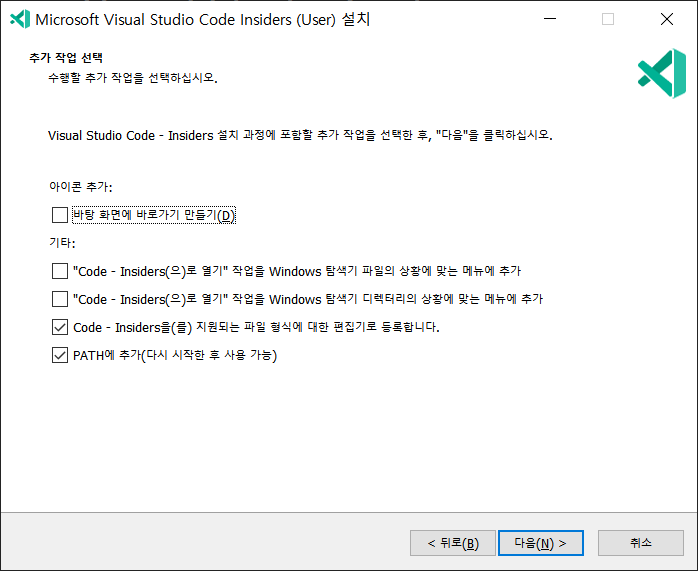Click the large VS Code Insiders logo
The height and width of the screenshot is (571, 698).
[662, 73]
